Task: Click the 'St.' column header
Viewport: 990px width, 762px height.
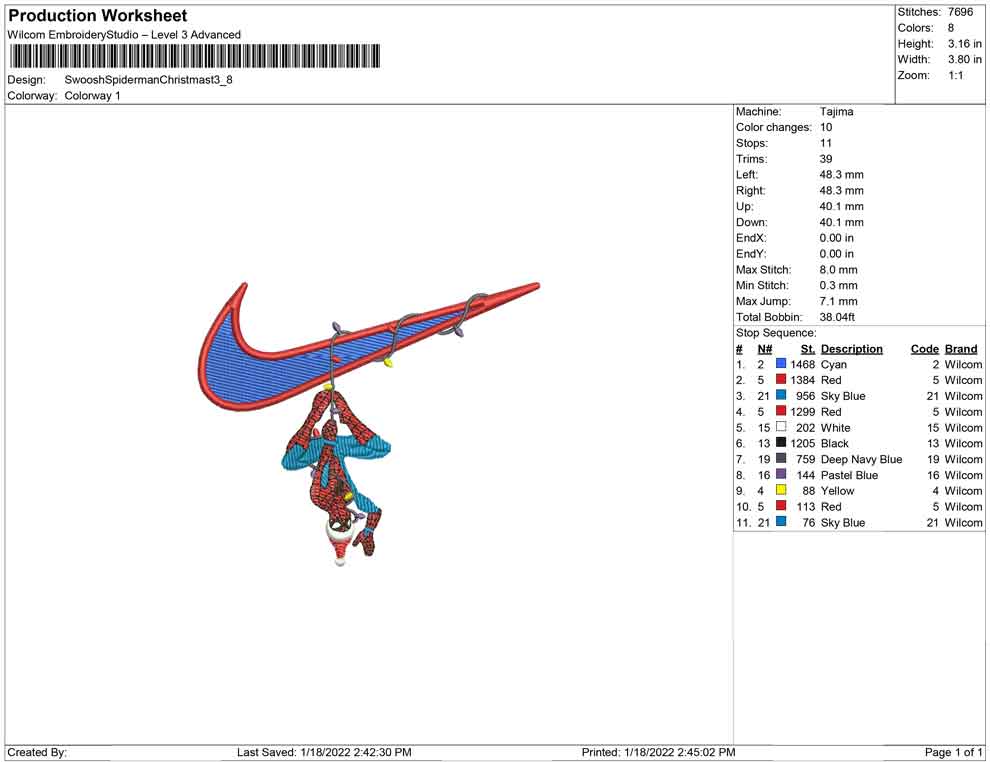Action: coord(808,349)
